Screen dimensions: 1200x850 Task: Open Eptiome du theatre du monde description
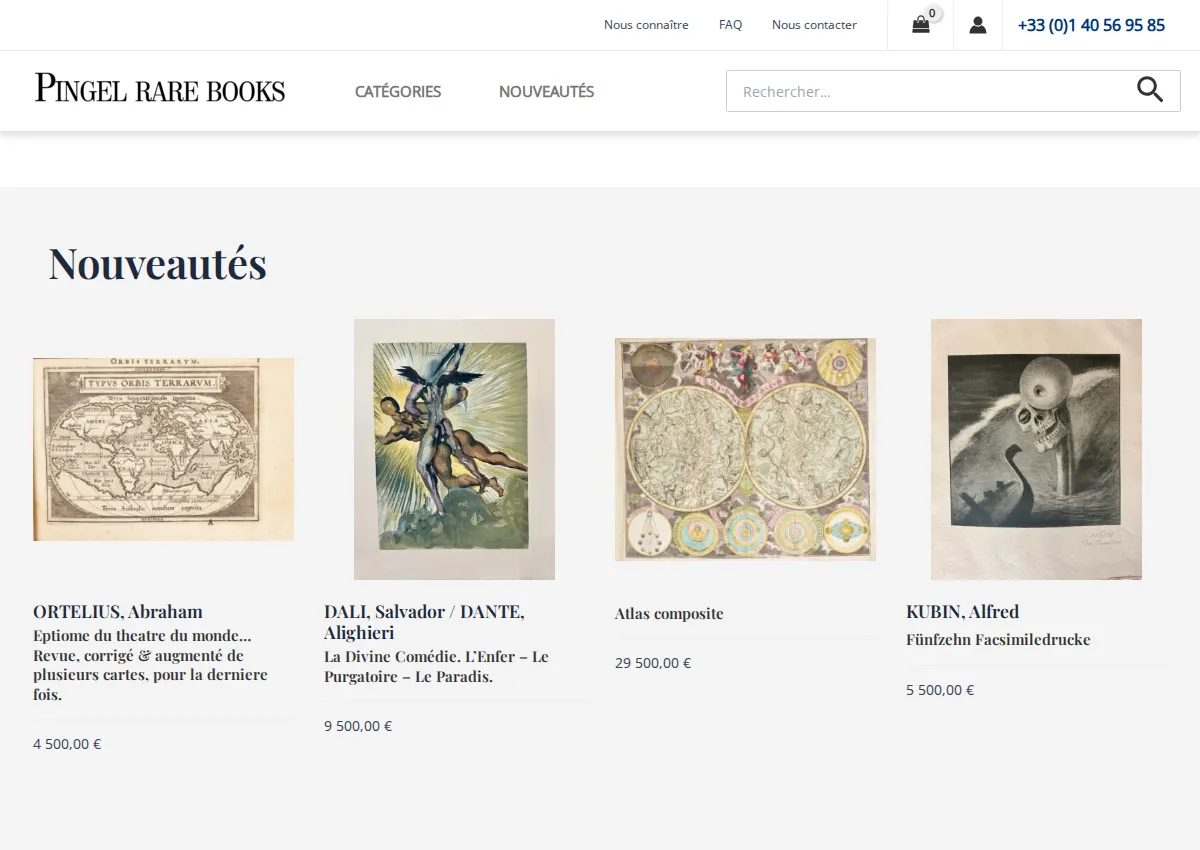tap(150, 665)
